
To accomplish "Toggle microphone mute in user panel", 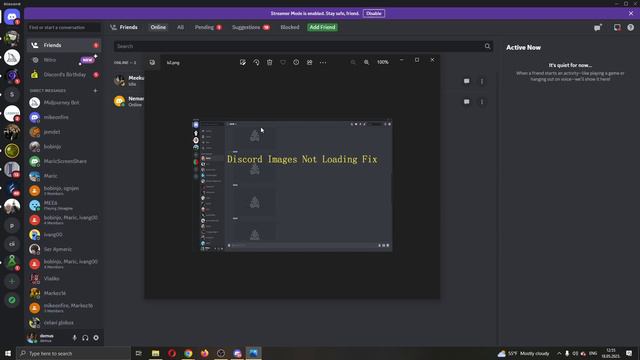I will coord(74,338).
